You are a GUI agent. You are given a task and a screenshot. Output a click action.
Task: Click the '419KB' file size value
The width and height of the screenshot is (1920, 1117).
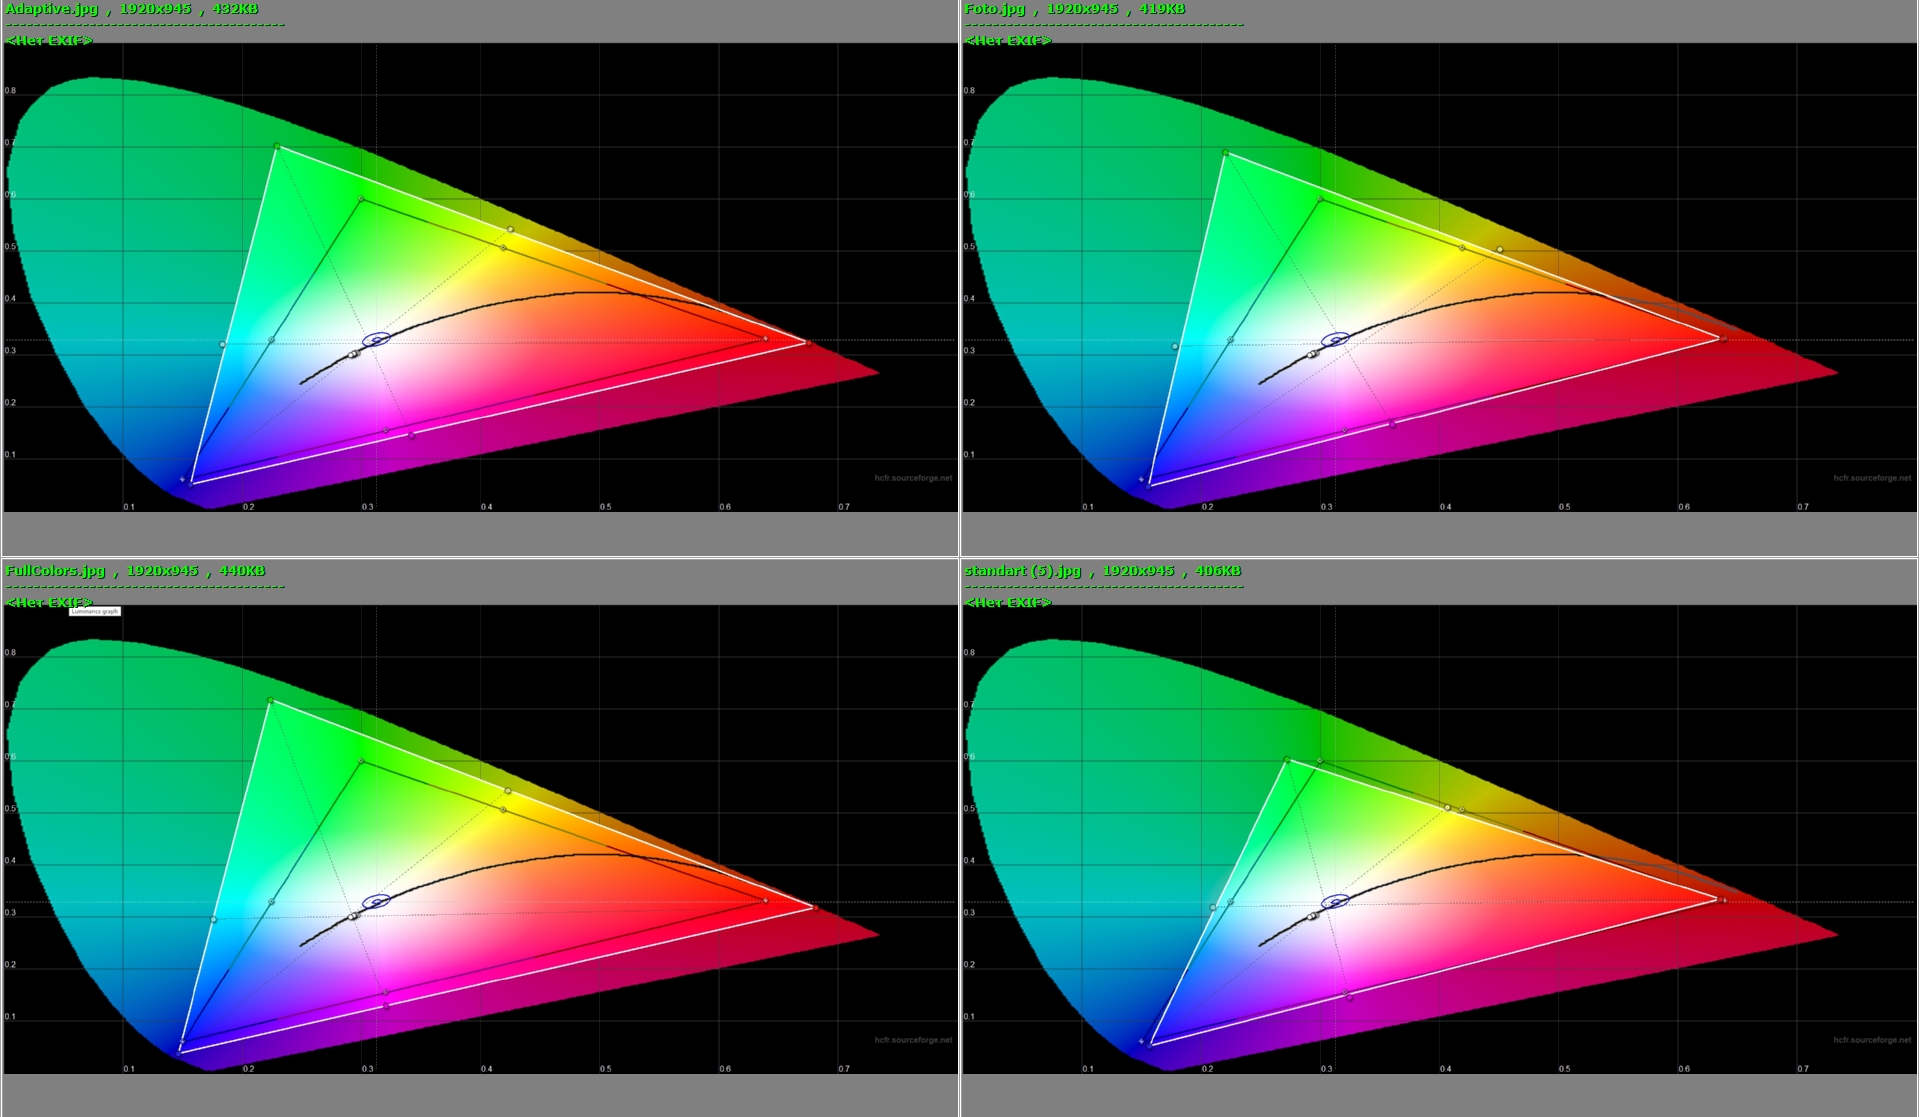pos(1162,9)
